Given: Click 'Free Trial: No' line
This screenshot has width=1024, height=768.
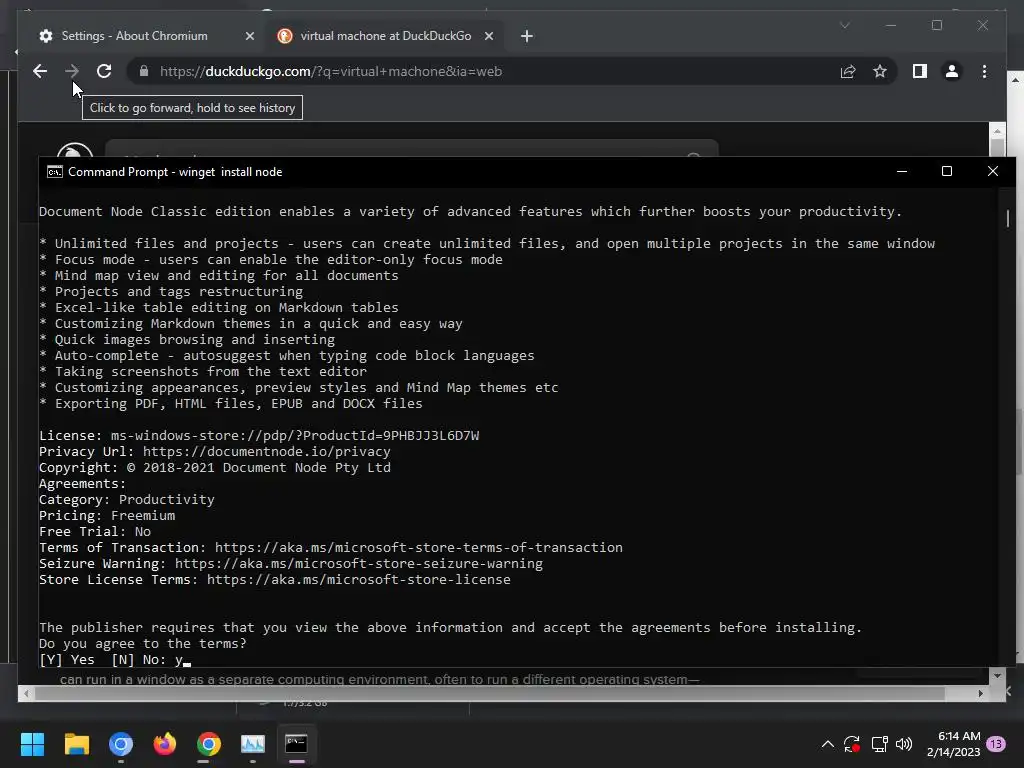Looking at the screenshot, I should 95,531.
